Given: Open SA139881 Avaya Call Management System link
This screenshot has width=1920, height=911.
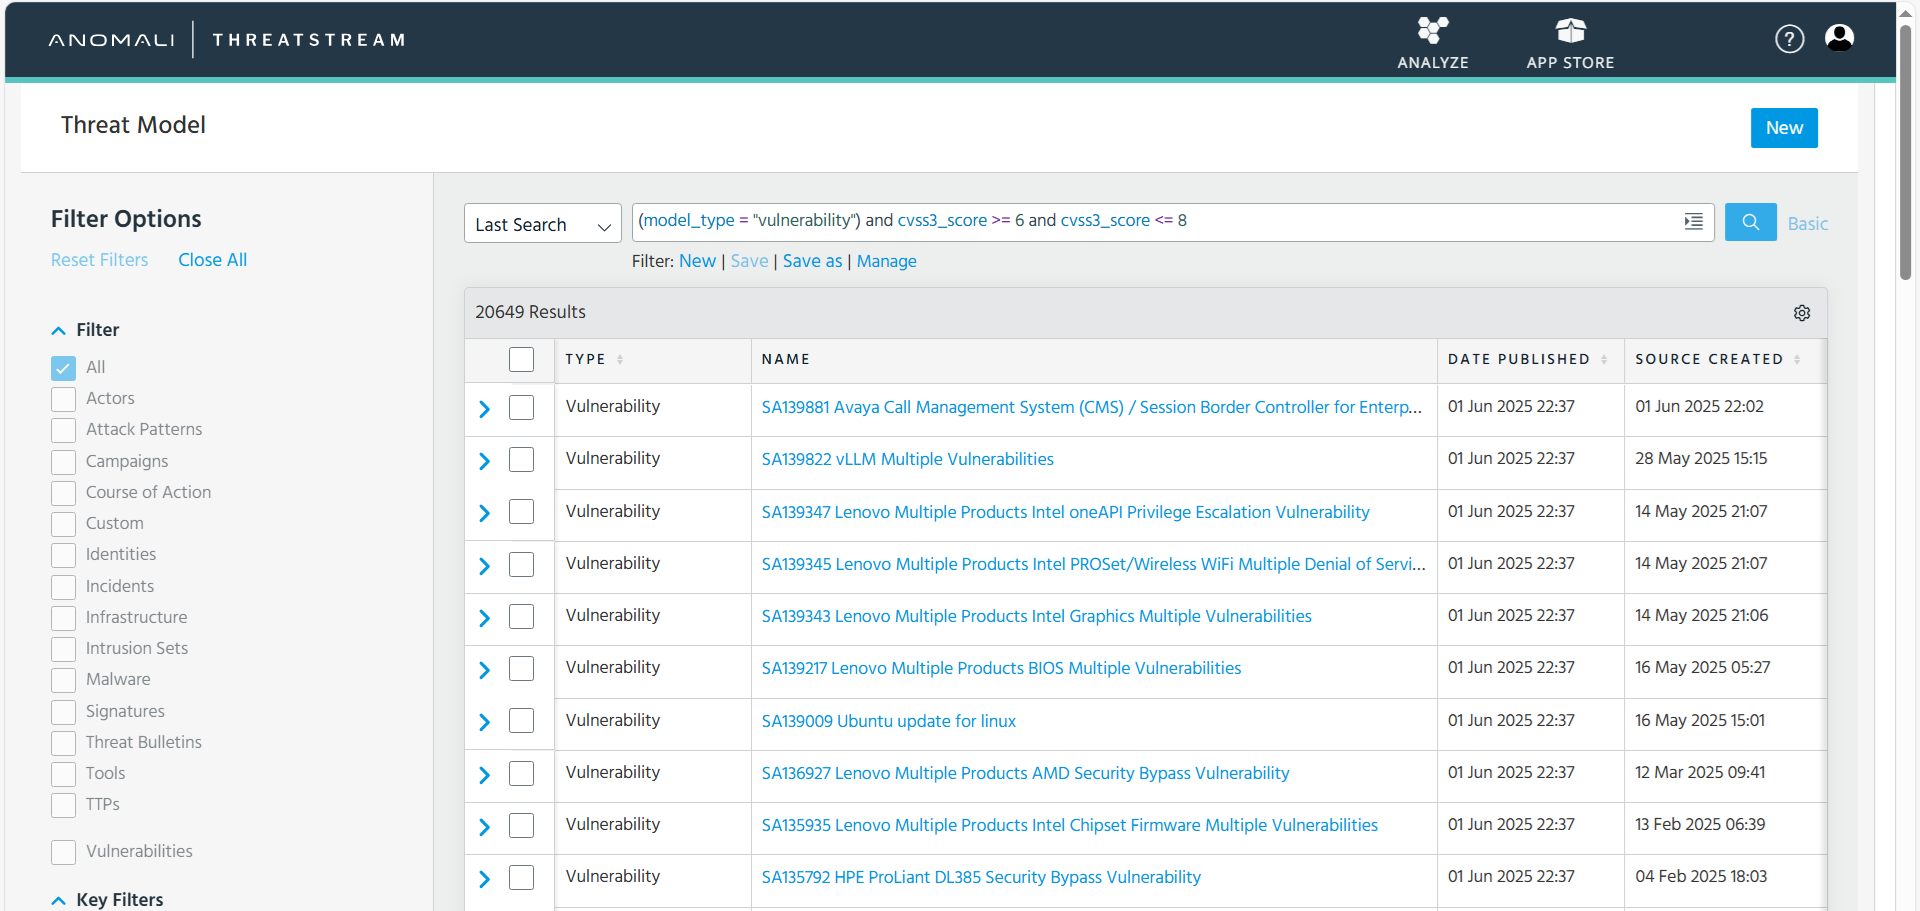Looking at the screenshot, I should click(x=1091, y=407).
